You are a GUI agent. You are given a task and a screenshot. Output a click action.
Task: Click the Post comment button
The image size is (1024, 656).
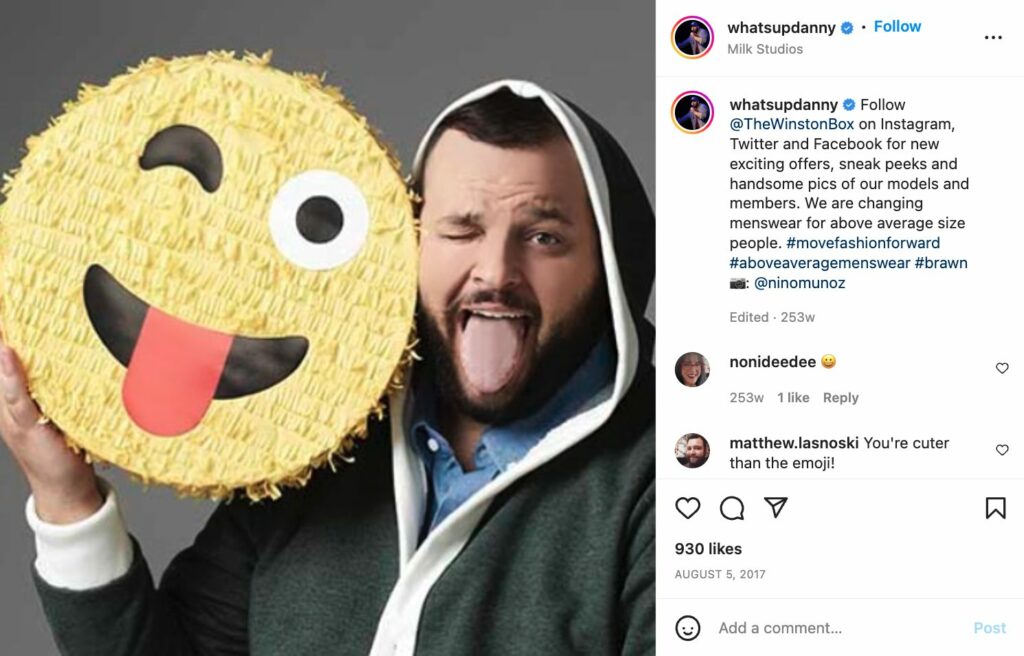click(989, 628)
